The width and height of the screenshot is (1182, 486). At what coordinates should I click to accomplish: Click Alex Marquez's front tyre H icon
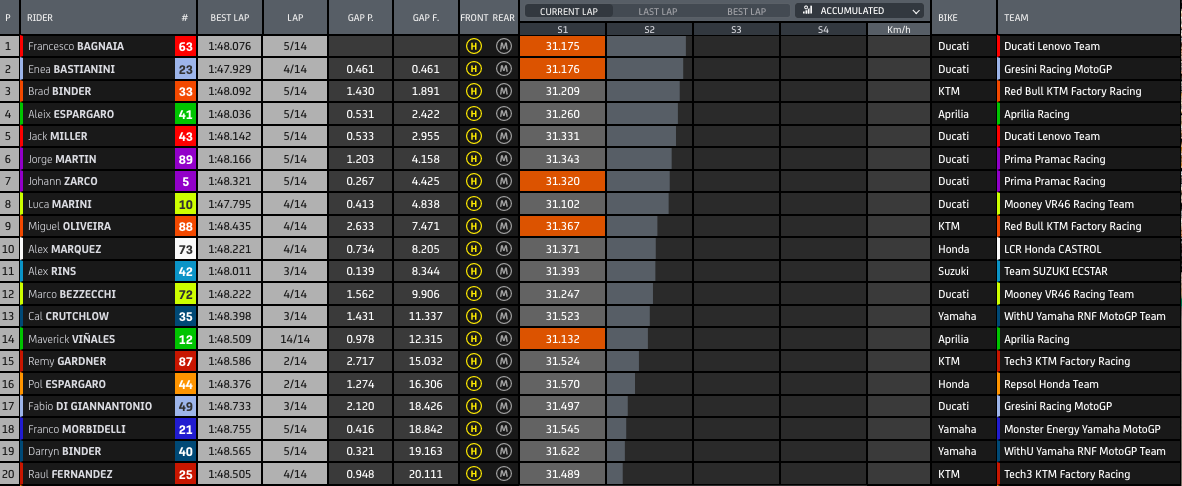(473, 249)
